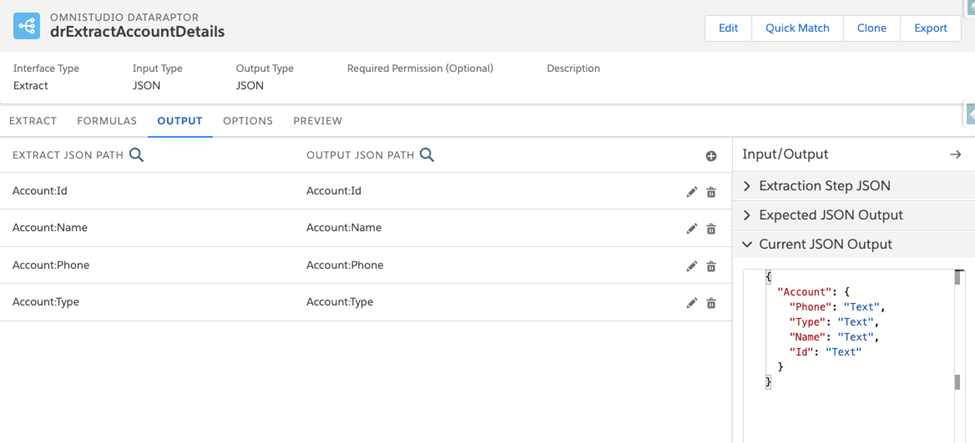Click the drExtractAccountDetails title
This screenshot has height=443, width=975.
pyautogui.click(x=137, y=32)
